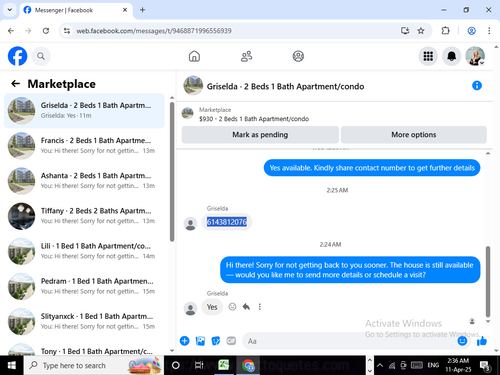Click Cortana circle in taskbar
The height and width of the screenshot is (375, 500).
(176, 365)
